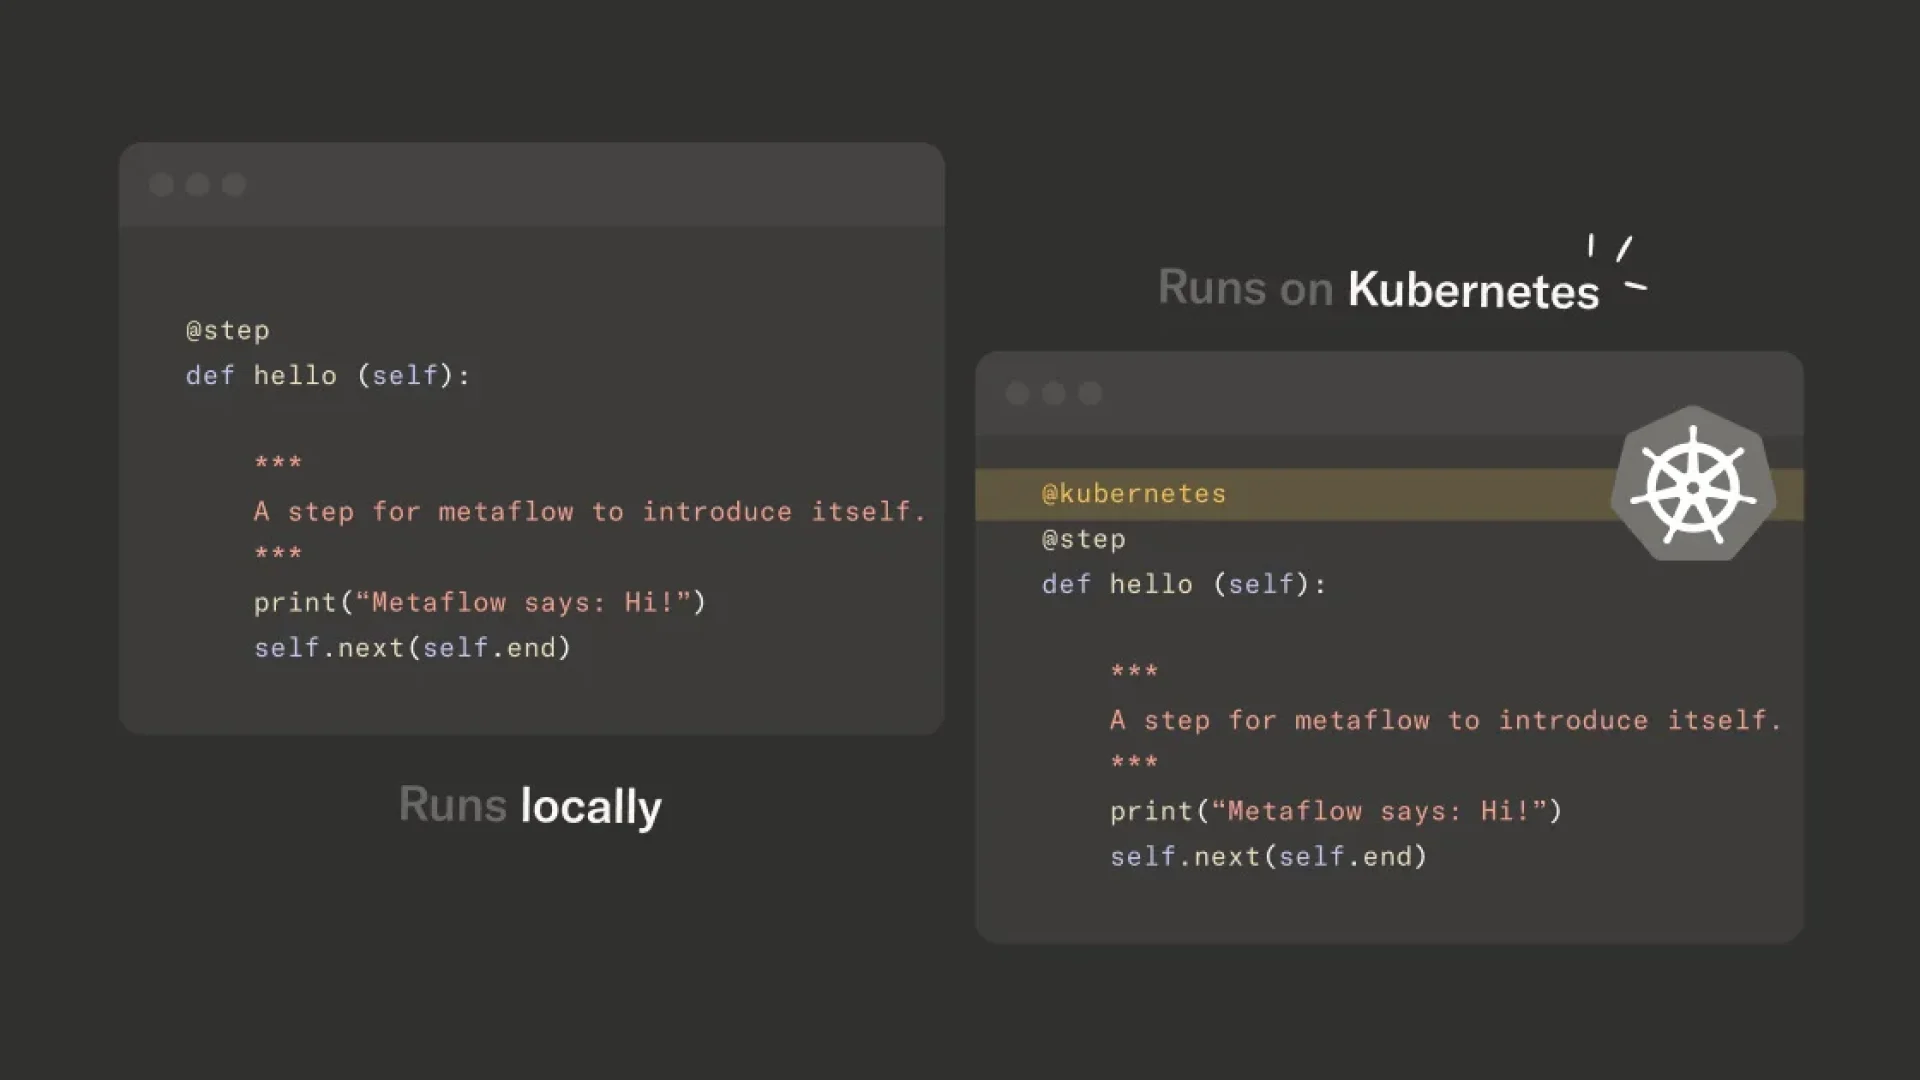Click the first window dot of the Kubernetes window
The height and width of the screenshot is (1080, 1920).
(1017, 394)
